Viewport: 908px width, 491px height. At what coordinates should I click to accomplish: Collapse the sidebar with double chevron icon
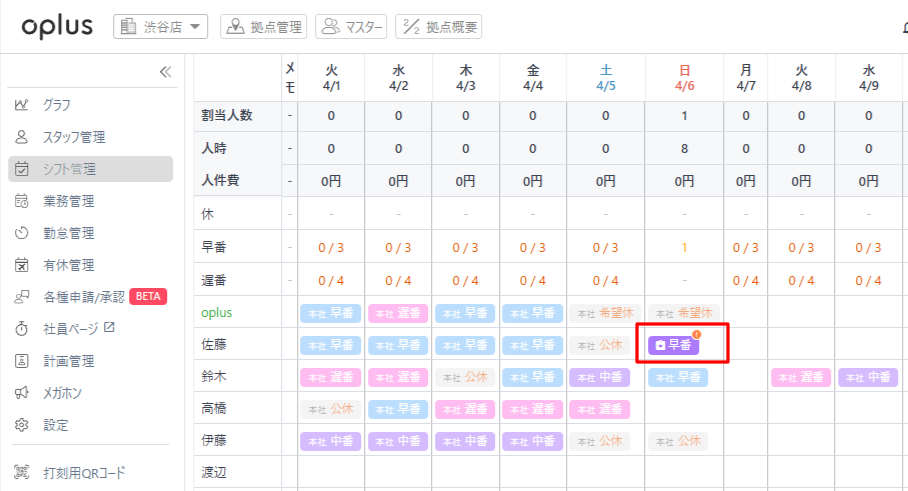click(166, 72)
